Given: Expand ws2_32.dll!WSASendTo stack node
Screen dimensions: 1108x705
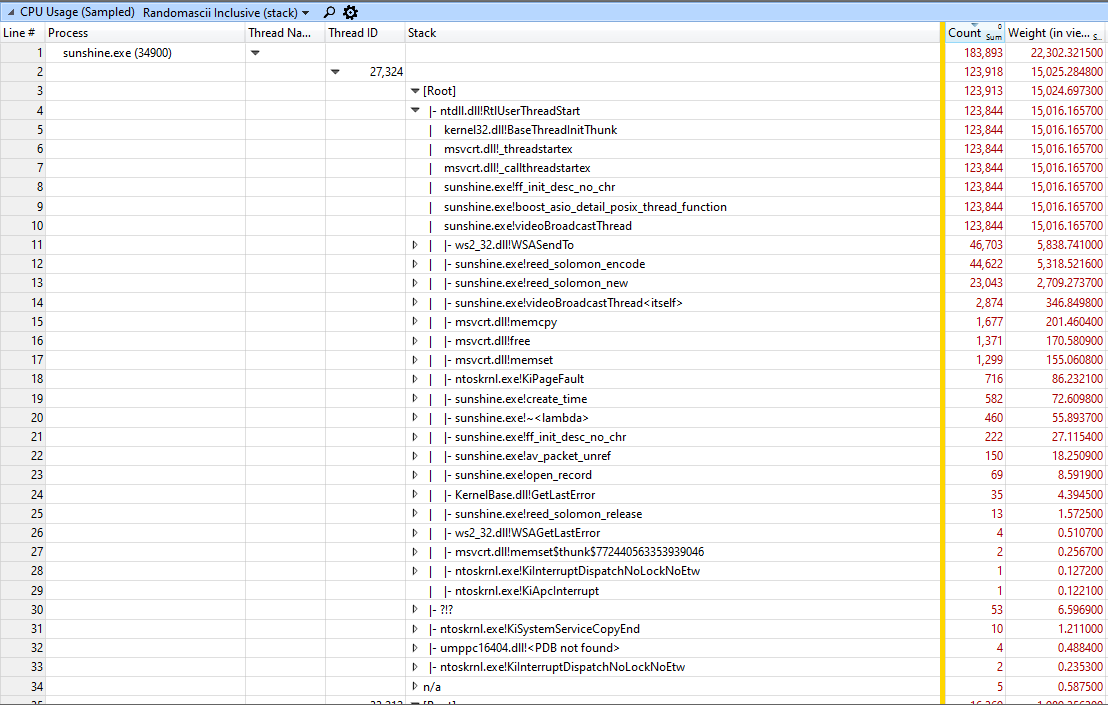Looking at the screenshot, I should coord(415,244).
